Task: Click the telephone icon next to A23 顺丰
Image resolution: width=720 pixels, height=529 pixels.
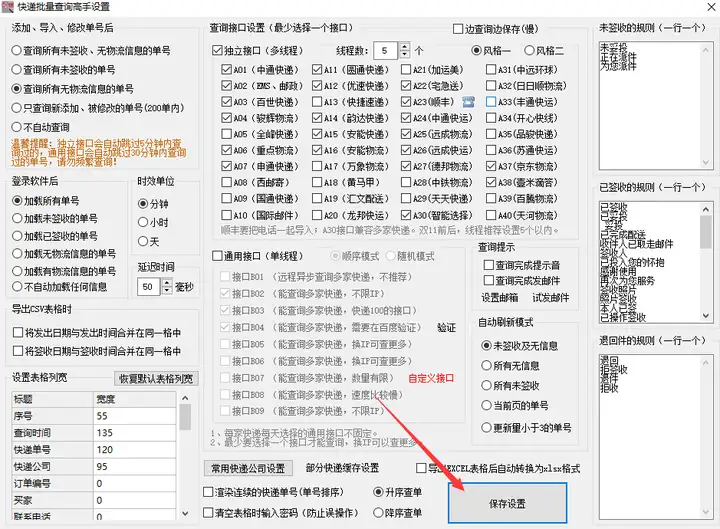Action: tap(468, 101)
